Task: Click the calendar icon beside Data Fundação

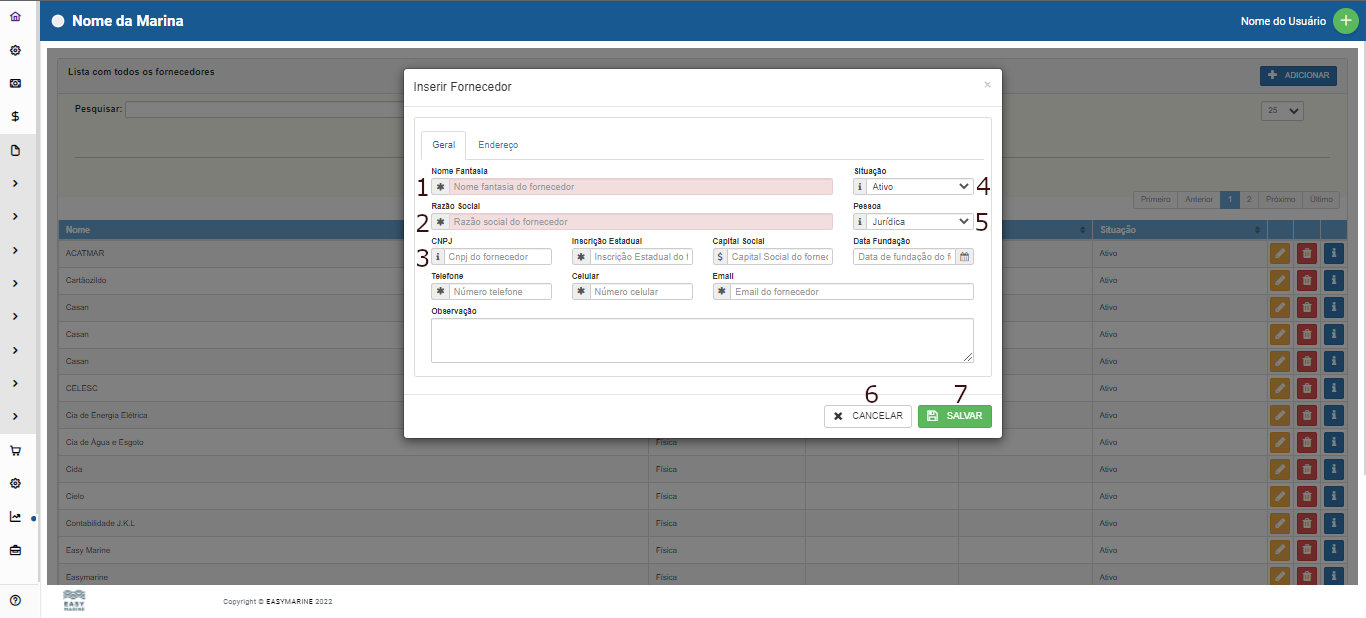Action: (964, 257)
